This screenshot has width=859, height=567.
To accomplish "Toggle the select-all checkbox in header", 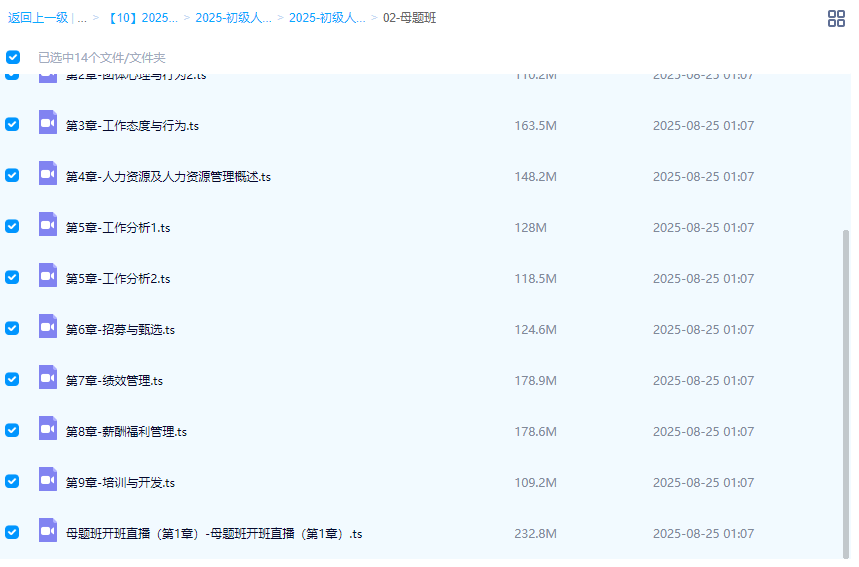I will (x=13, y=57).
